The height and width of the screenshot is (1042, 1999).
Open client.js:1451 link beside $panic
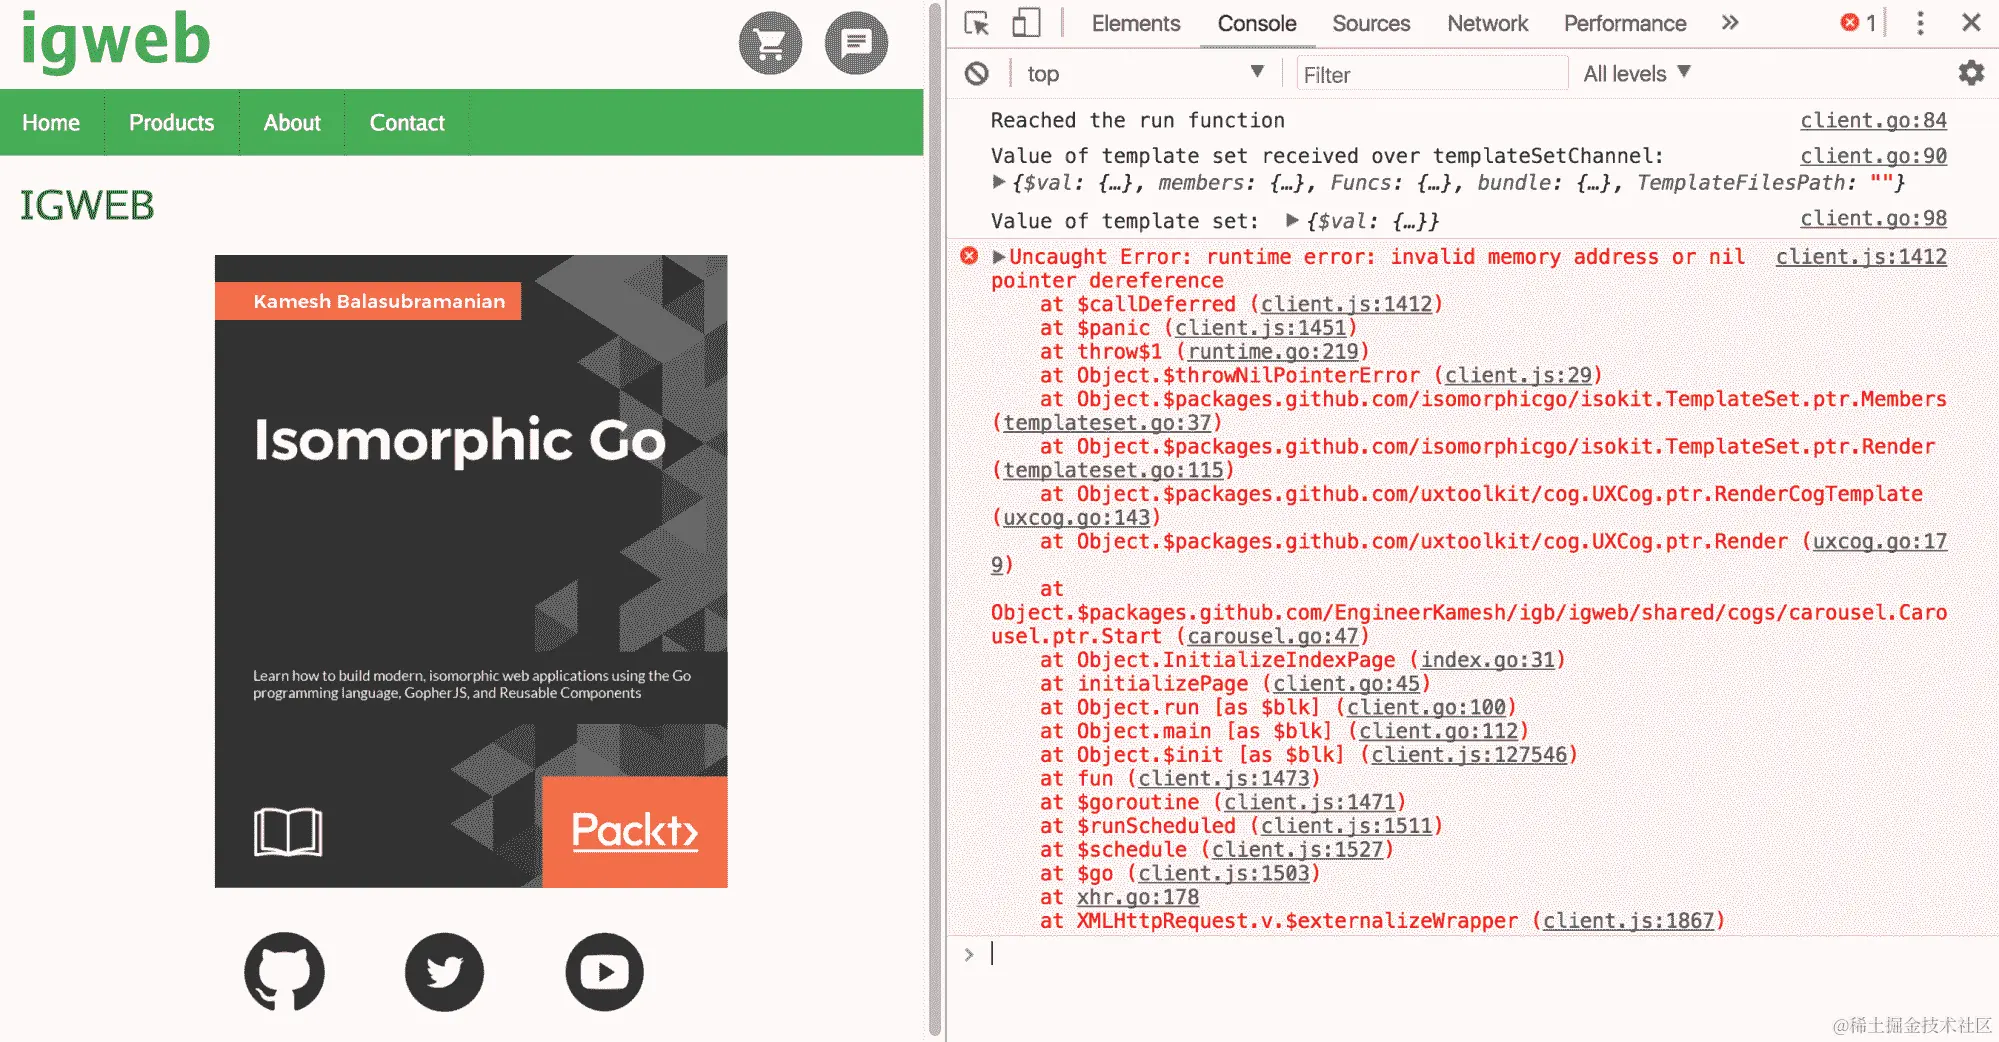point(1260,328)
